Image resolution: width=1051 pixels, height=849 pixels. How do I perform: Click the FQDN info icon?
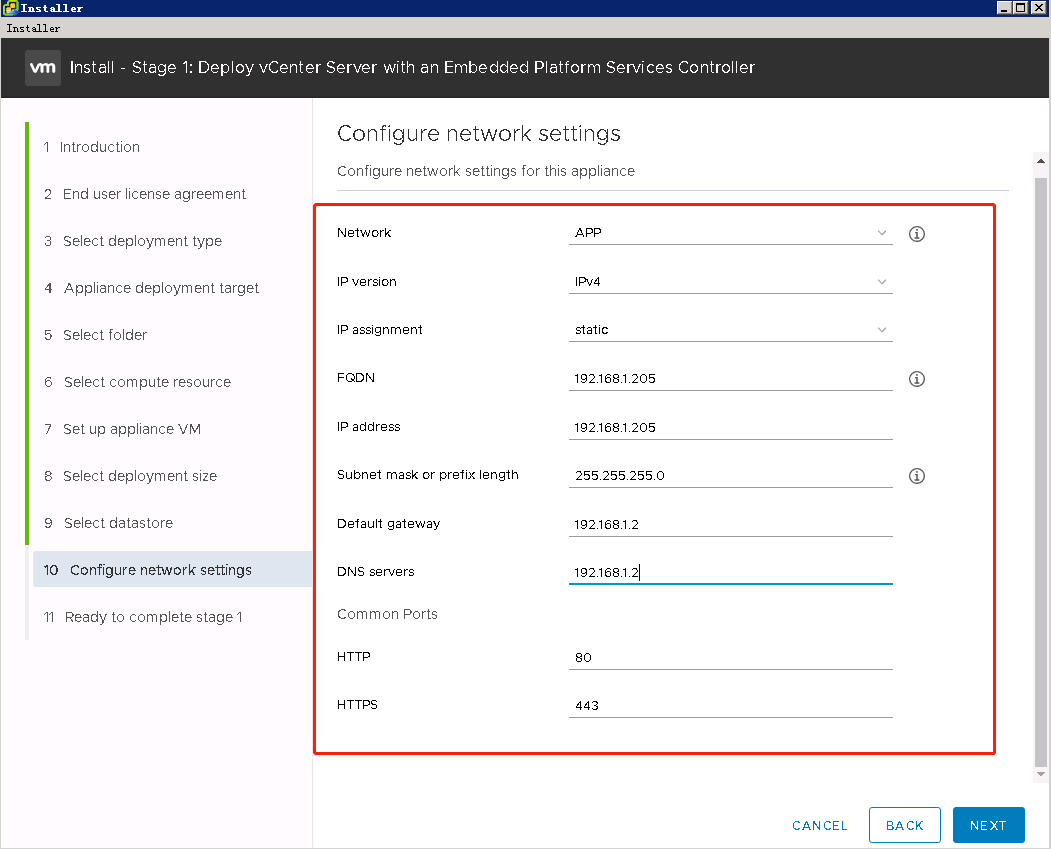point(916,379)
